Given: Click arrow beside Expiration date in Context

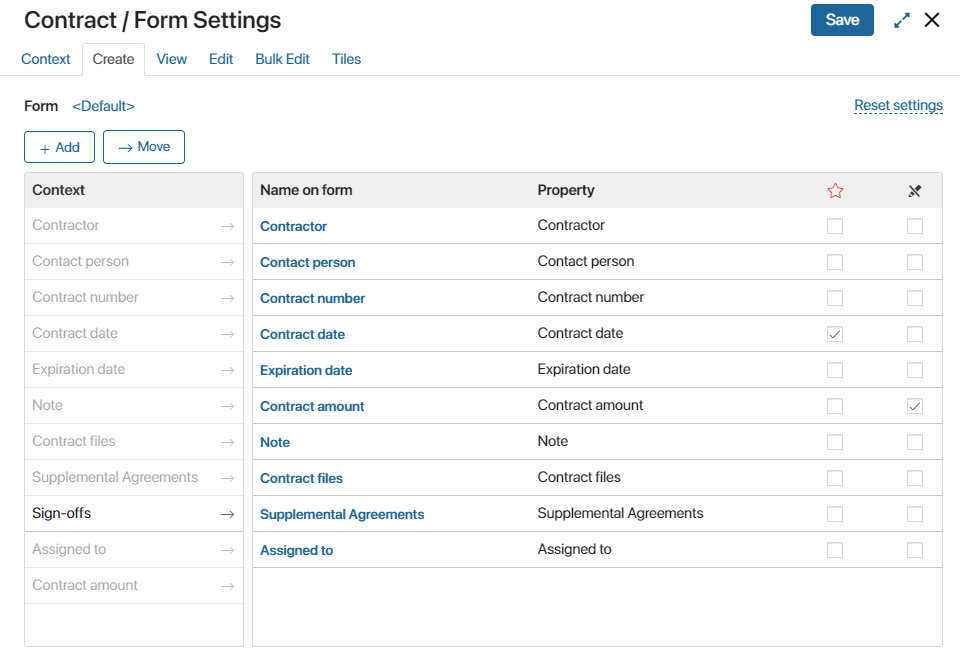Looking at the screenshot, I should tap(227, 370).
